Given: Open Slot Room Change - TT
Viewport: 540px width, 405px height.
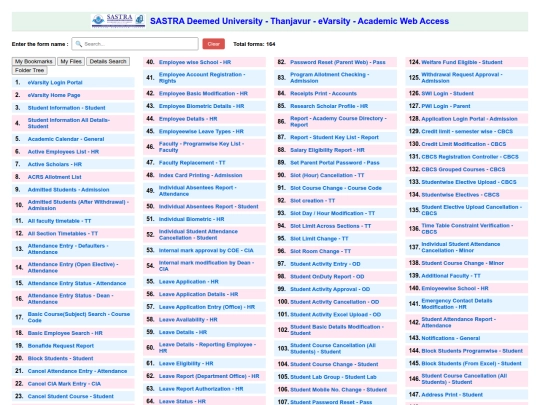Looking at the screenshot, I should tap(320, 251).
